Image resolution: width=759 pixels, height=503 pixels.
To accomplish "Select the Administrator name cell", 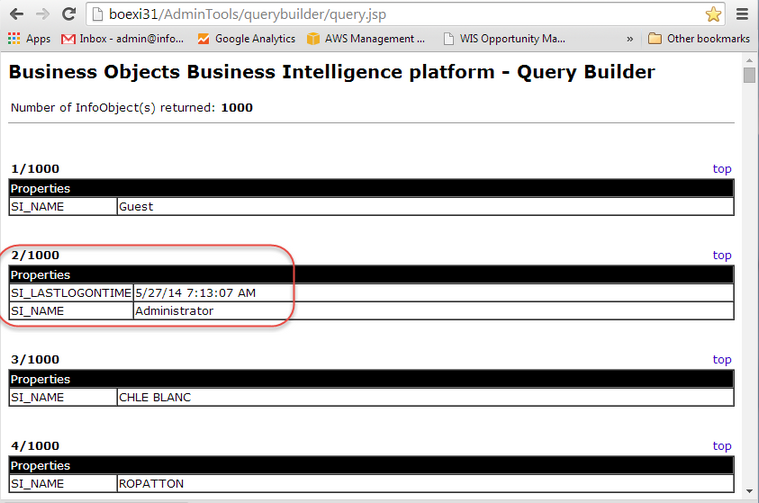I will (433, 311).
